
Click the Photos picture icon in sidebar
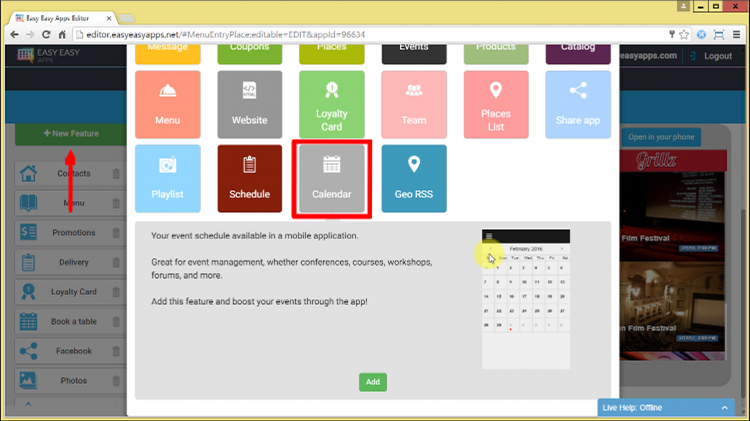(28, 381)
